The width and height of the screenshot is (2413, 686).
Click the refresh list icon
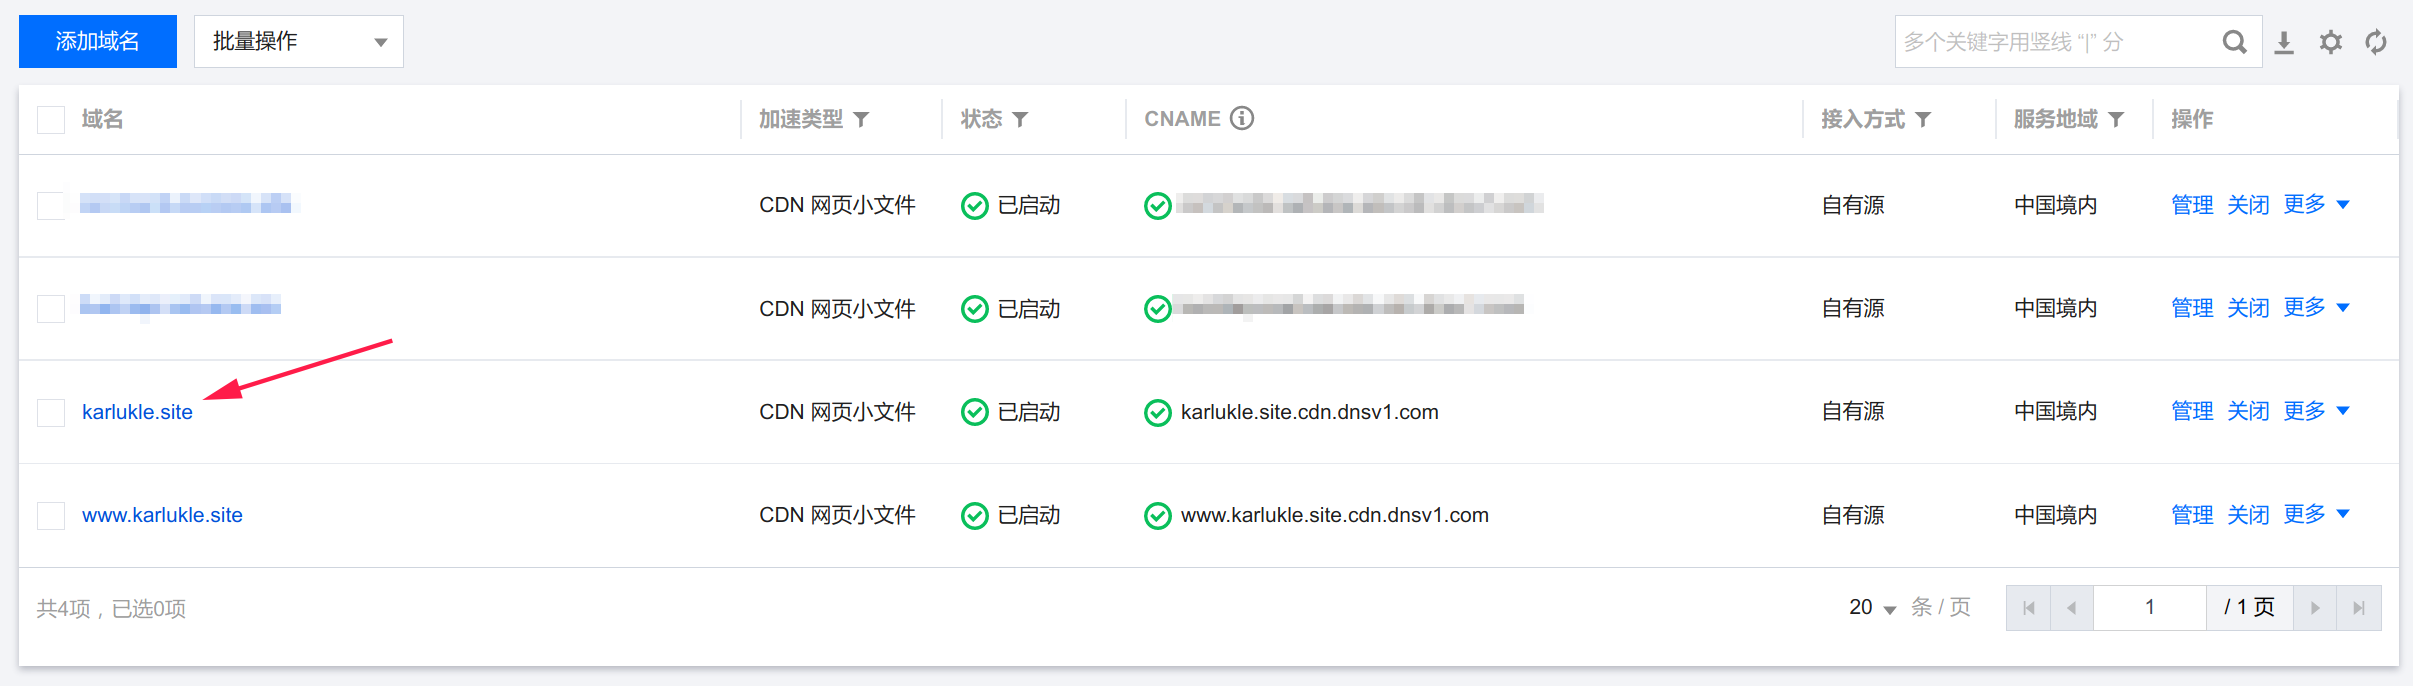tap(2376, 42)
